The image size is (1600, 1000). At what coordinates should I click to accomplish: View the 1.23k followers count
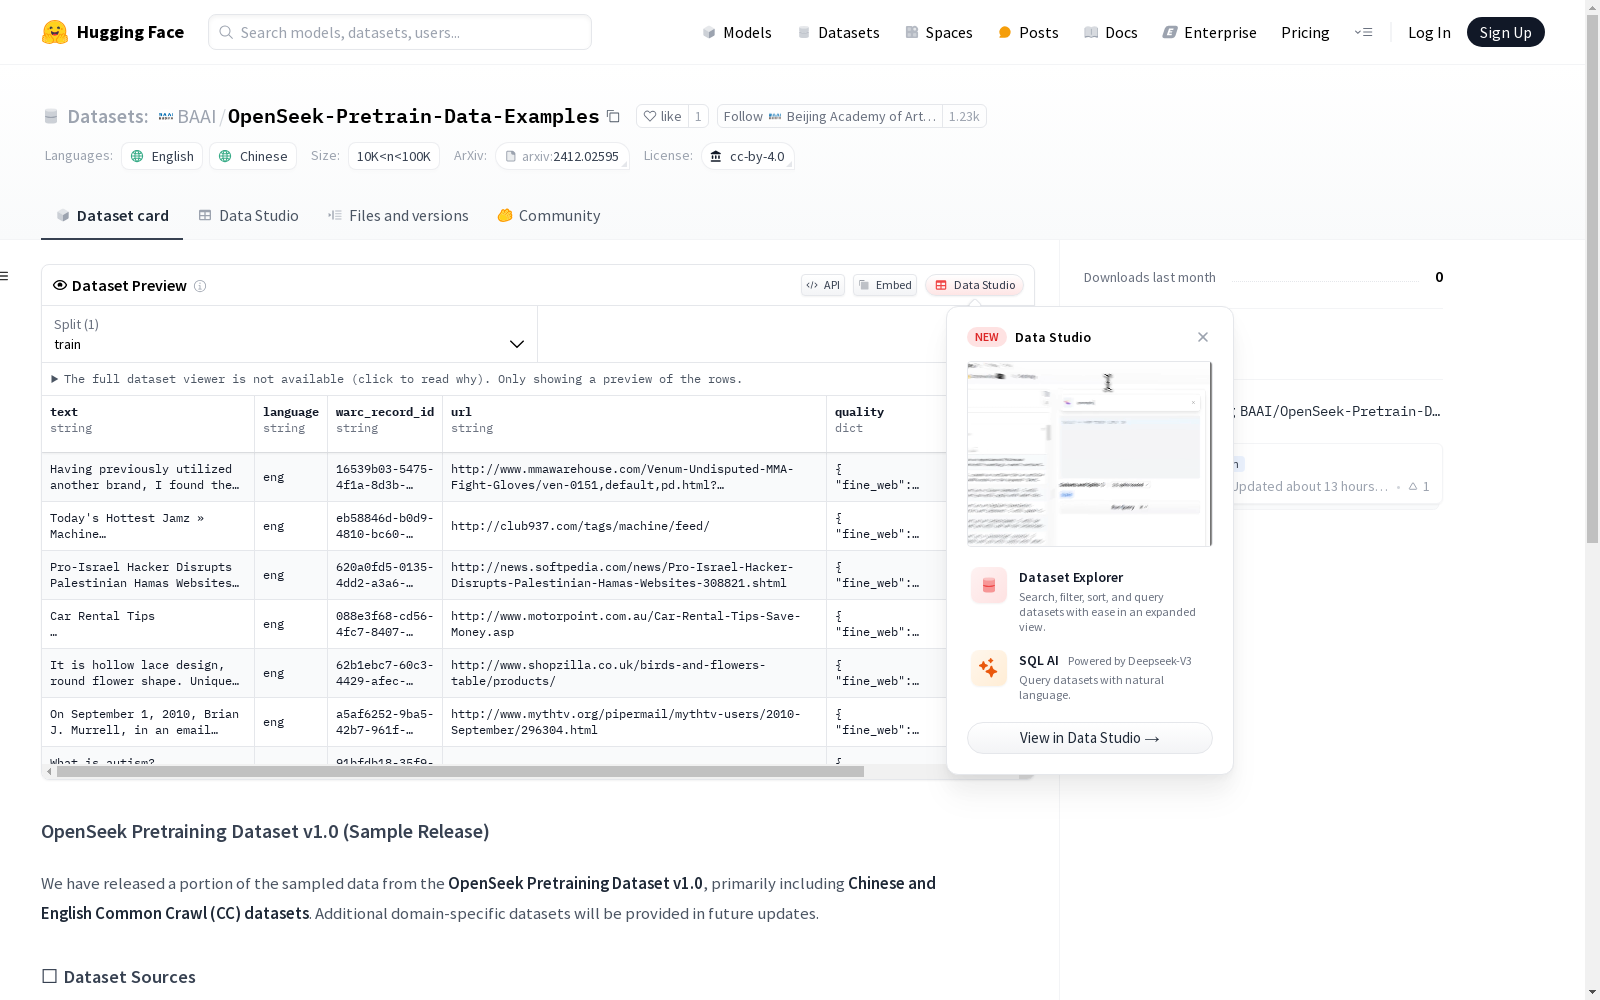[964, 116]
